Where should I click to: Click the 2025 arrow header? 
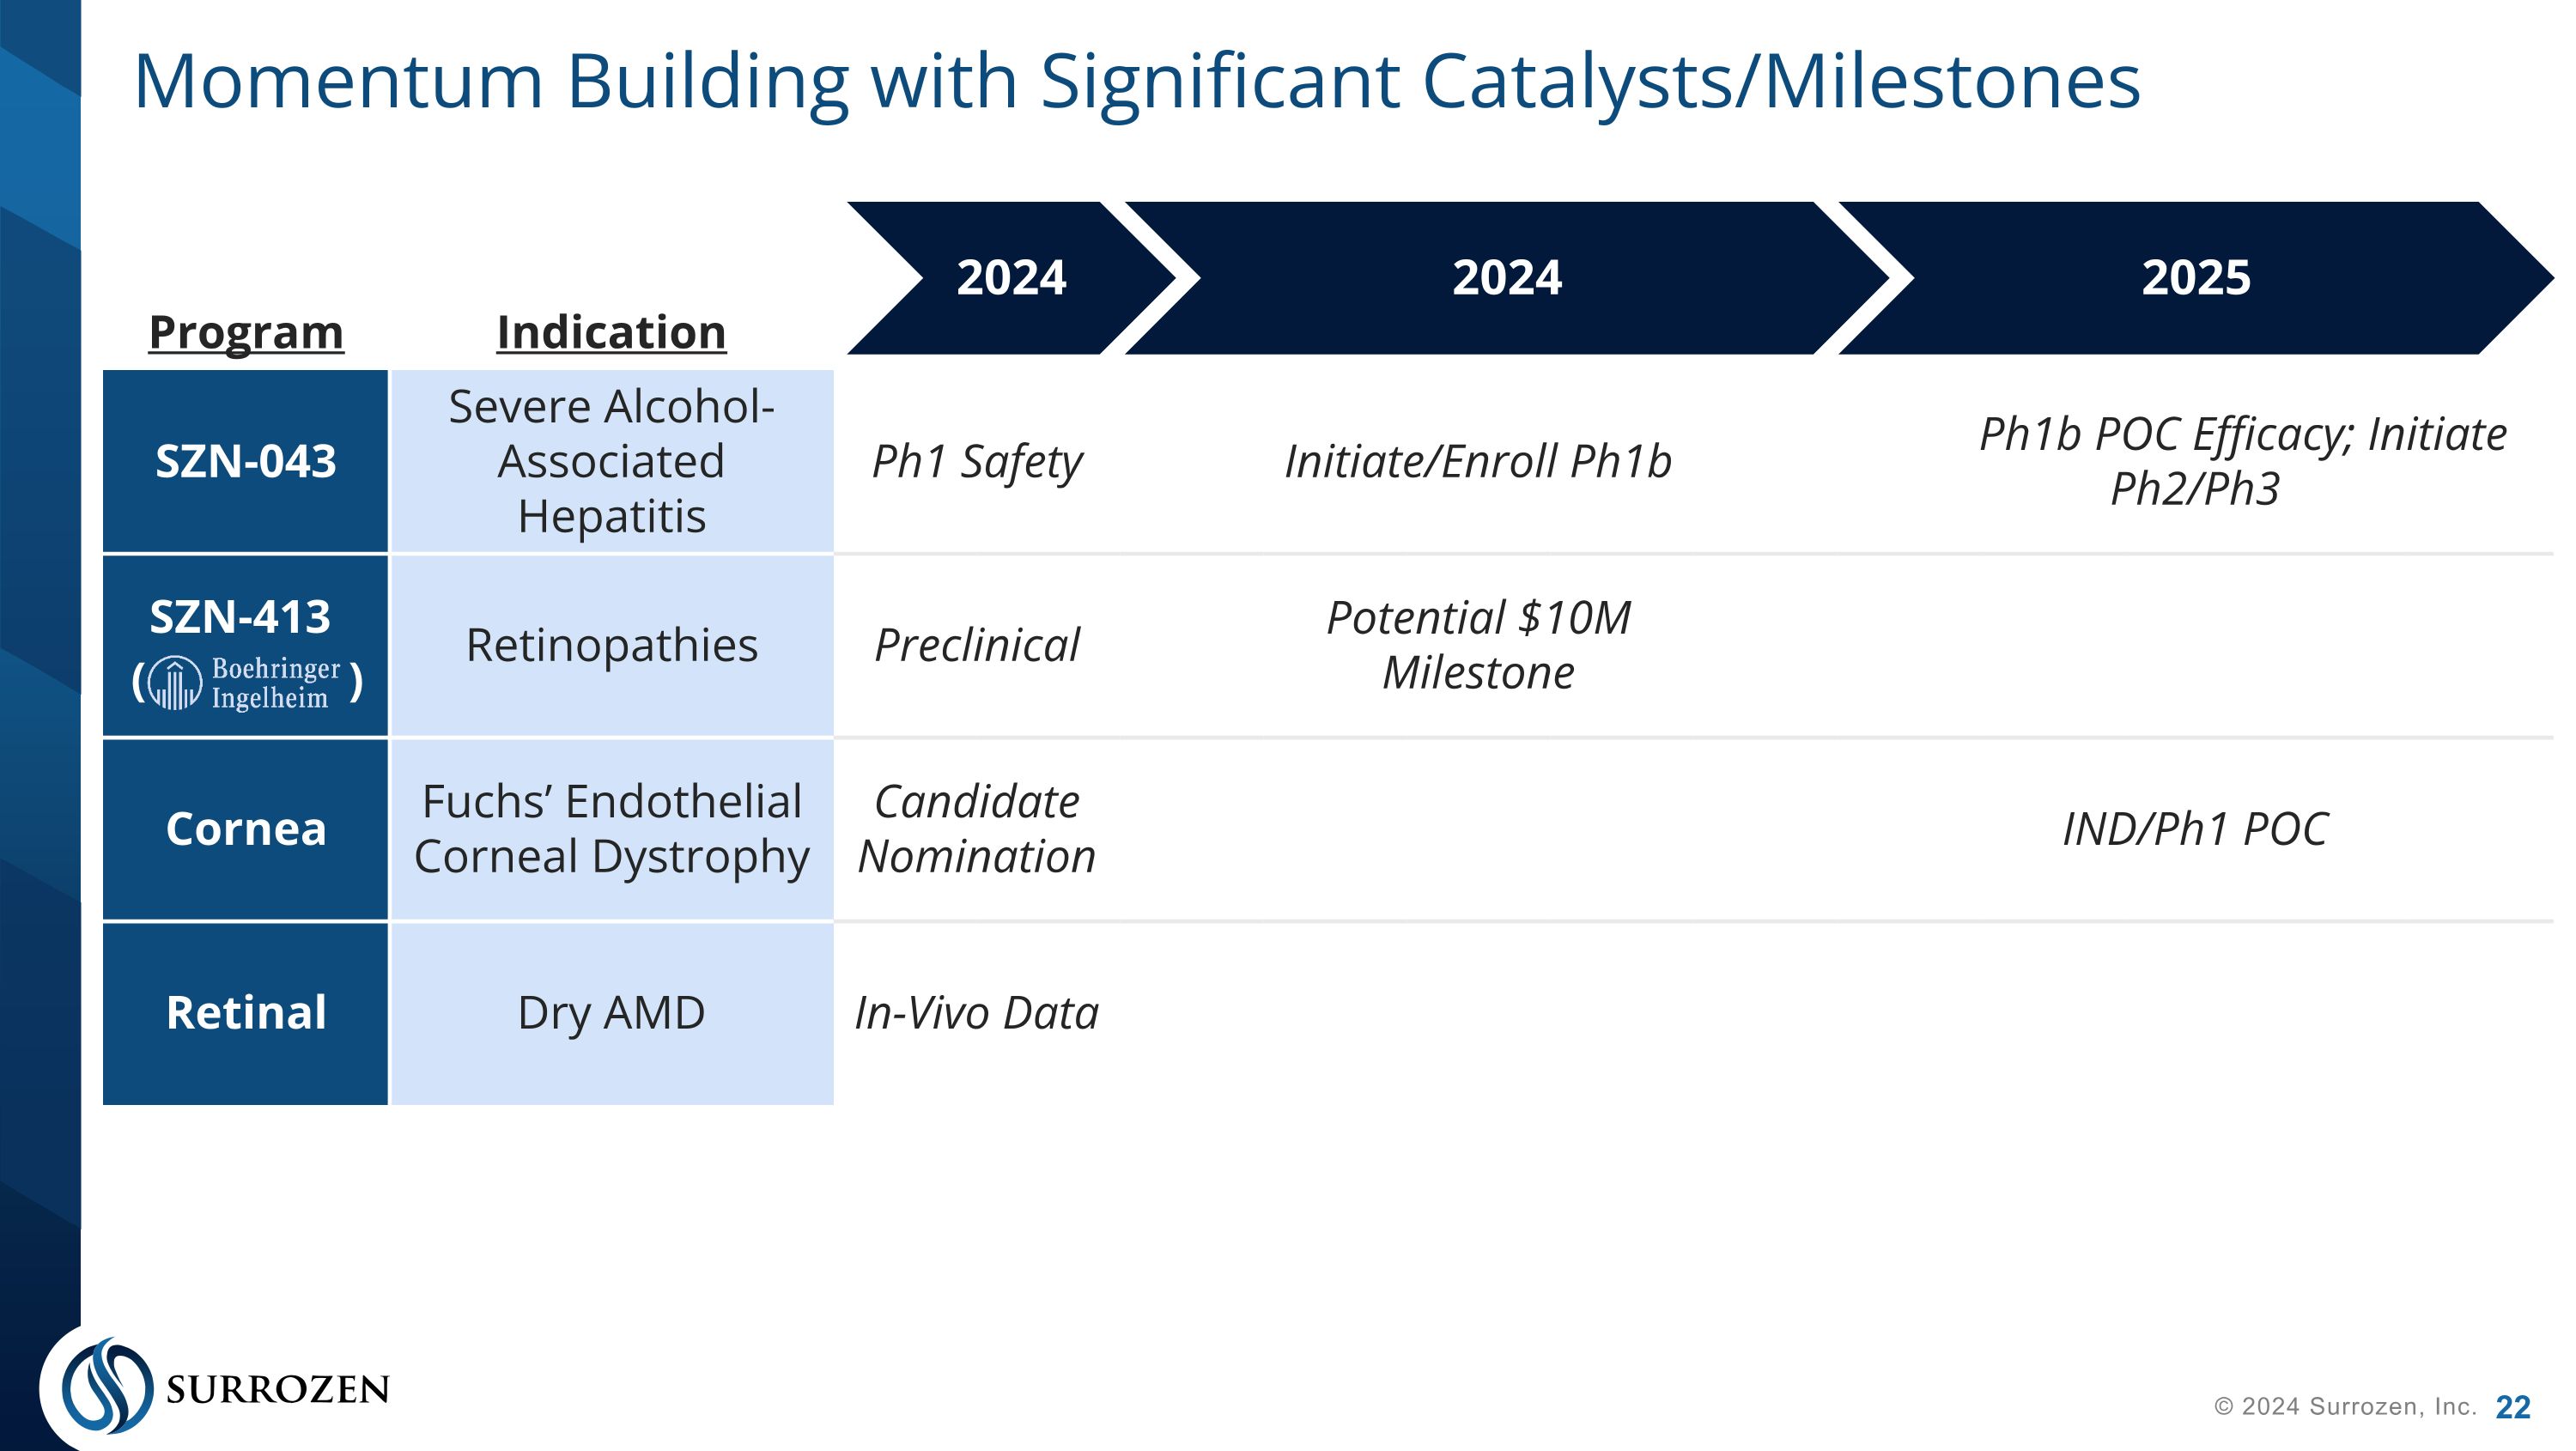pyautogui.click(x=2196, y=278)
